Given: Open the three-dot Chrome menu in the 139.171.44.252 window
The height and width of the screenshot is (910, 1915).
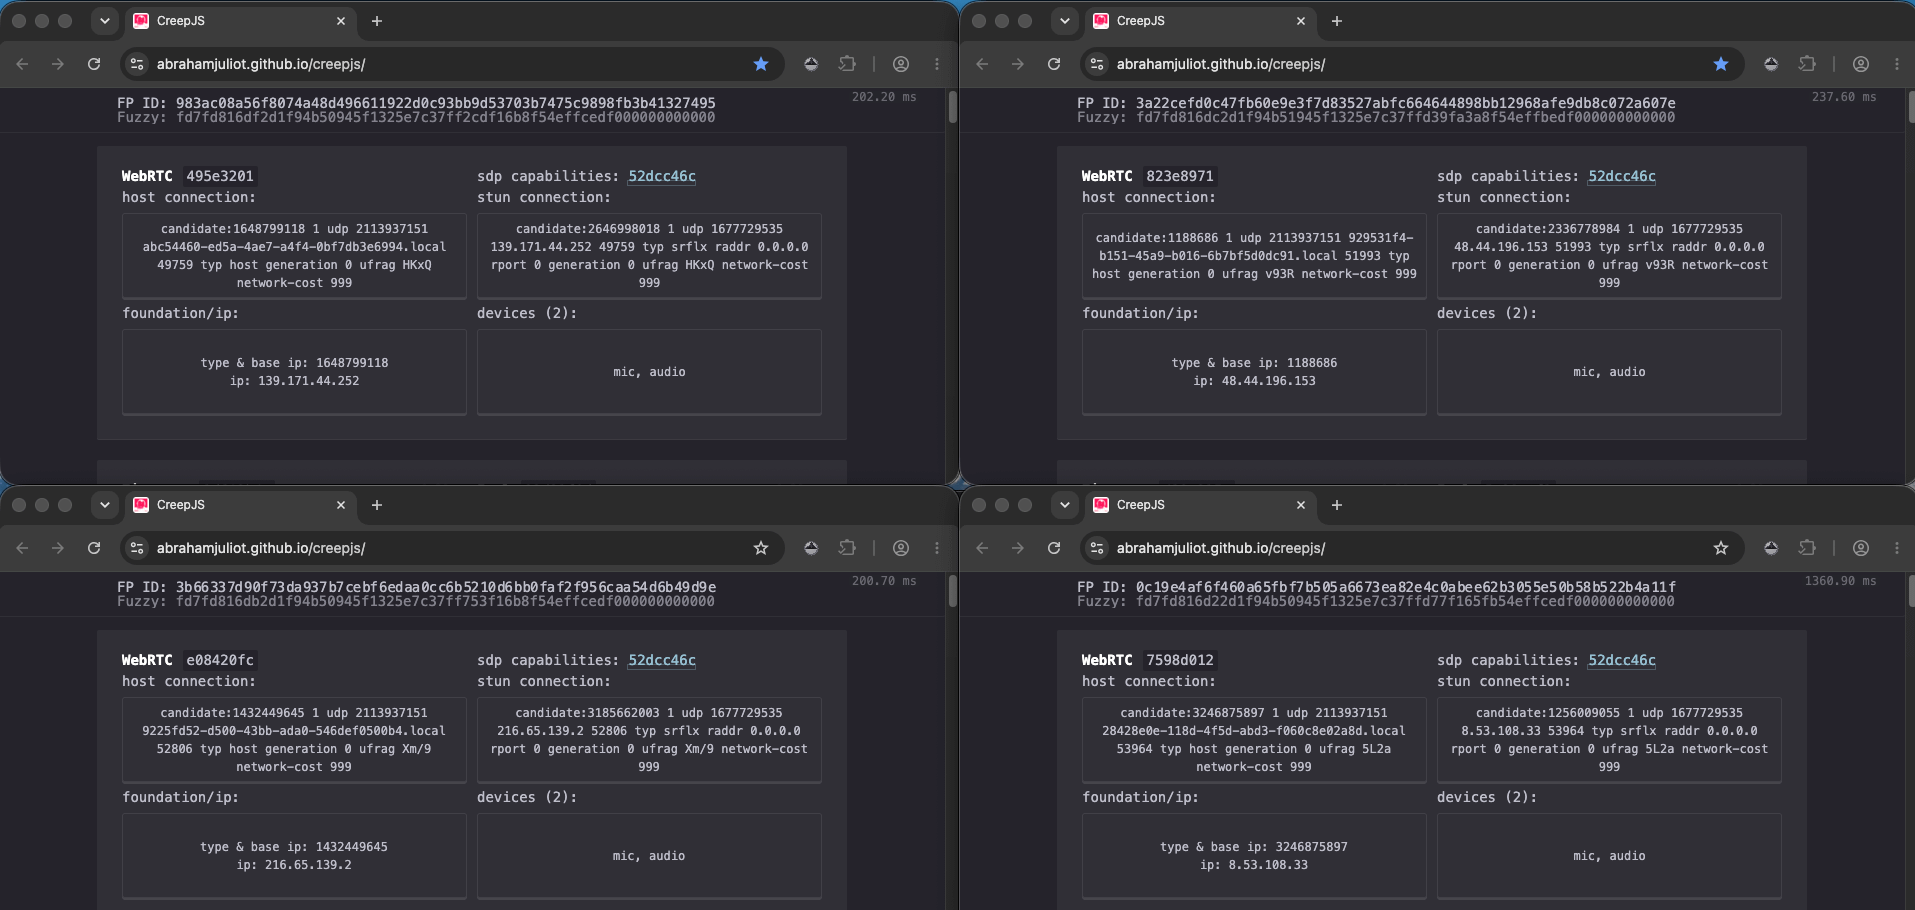Looking at the screenshot, I should coord(937,64).
